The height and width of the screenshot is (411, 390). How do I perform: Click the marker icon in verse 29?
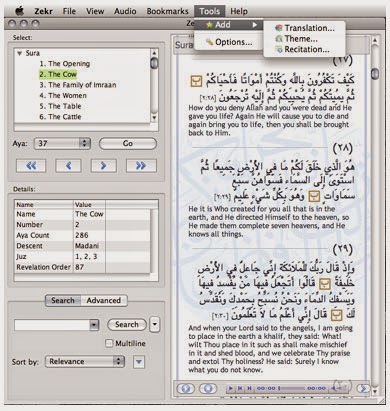click(x=313, y=196)
